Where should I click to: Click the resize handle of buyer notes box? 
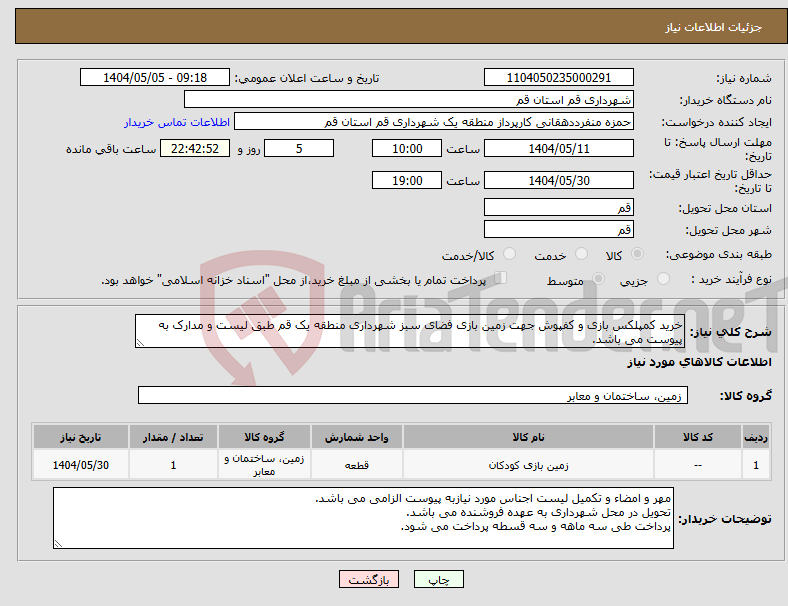coord(58,543)
